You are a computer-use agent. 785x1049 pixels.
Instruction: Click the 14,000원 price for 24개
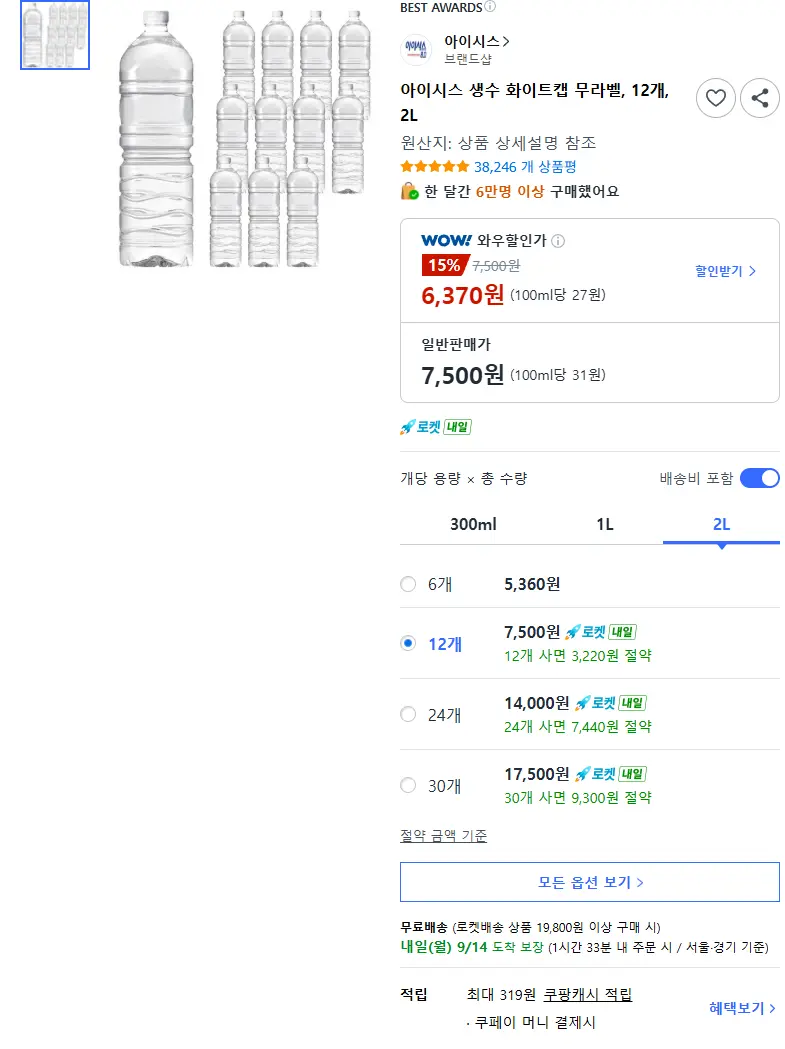tap(537, 703)
